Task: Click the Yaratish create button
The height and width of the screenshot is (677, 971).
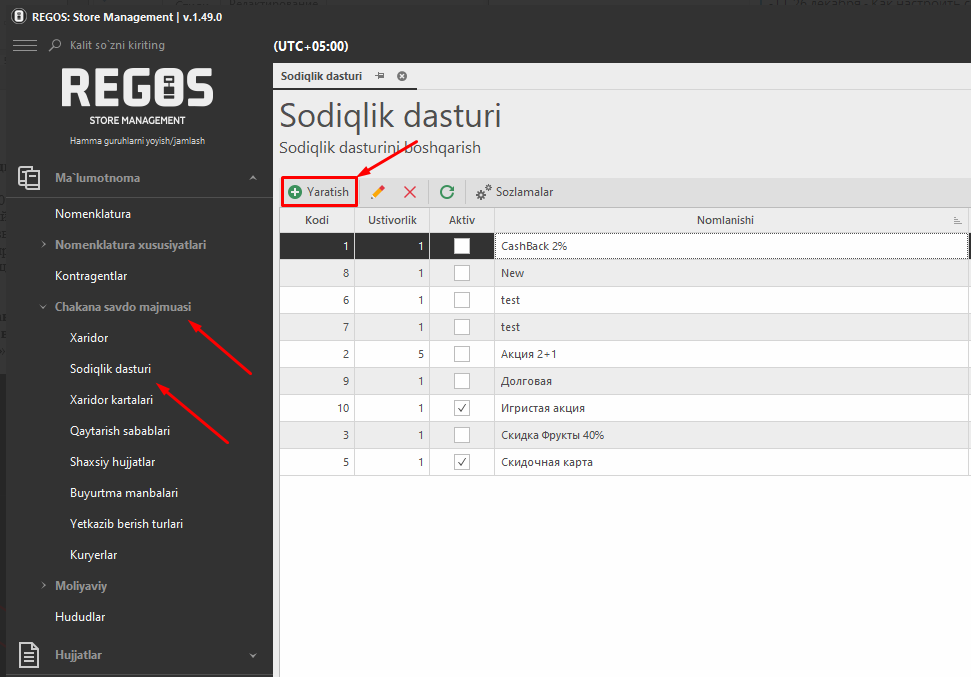Action: [x=319, y=192]
